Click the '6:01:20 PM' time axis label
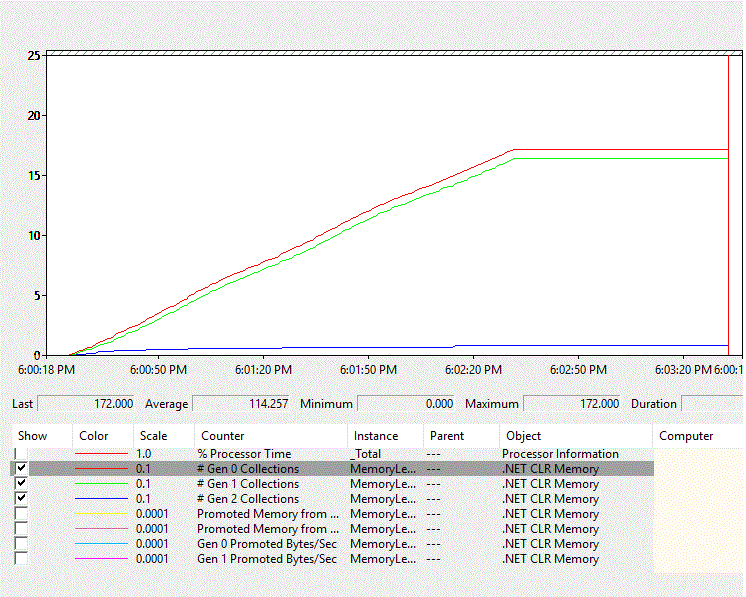 [x=263, y=370]
